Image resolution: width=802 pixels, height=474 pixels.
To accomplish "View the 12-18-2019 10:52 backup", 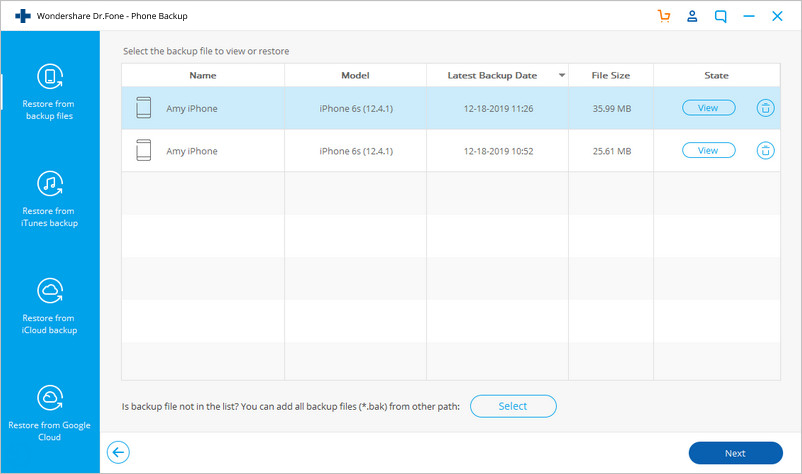I will [708, 150].
